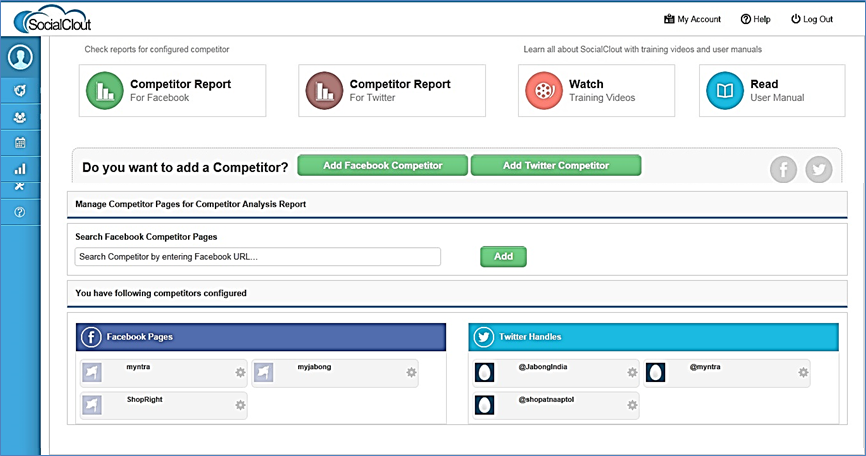Open Read User Manual card
Image resolution: width=866 pixels, height=456 pixels.
[x=772, y=91]
